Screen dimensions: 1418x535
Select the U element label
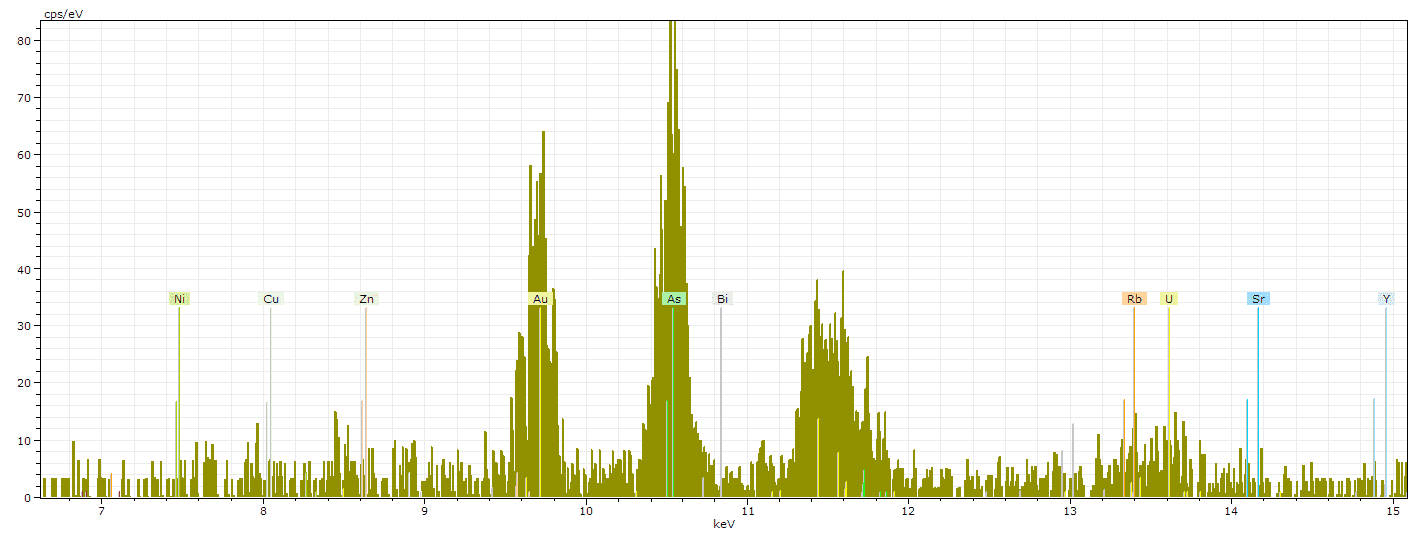(x=1169, y=299)
